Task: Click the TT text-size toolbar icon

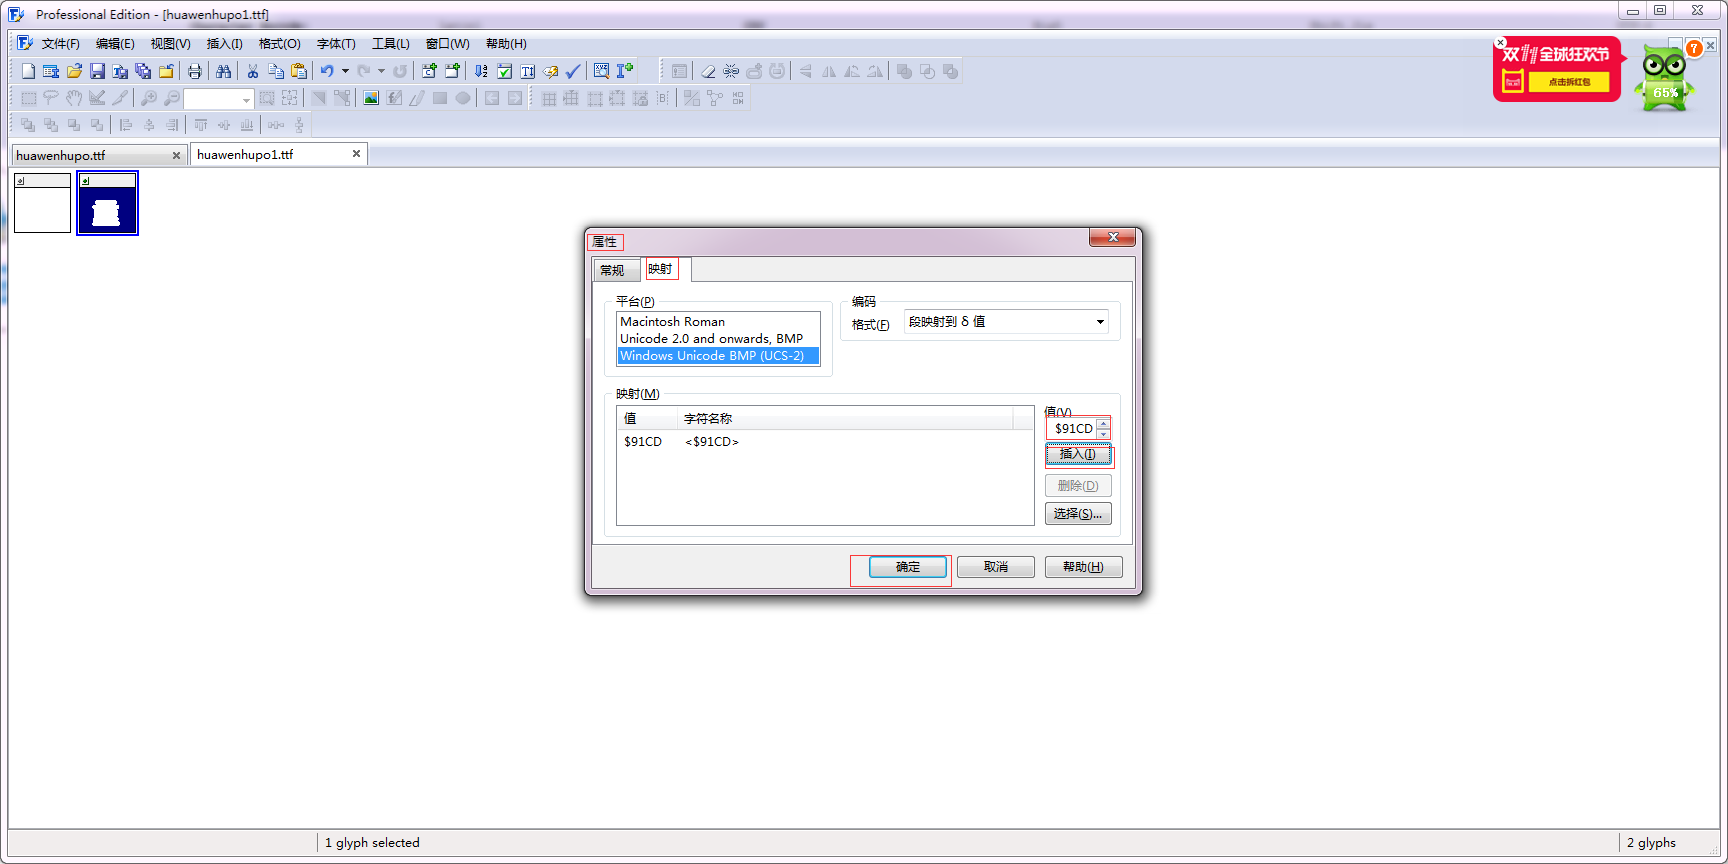Action: pyautogui.click(x=528, y=71)
